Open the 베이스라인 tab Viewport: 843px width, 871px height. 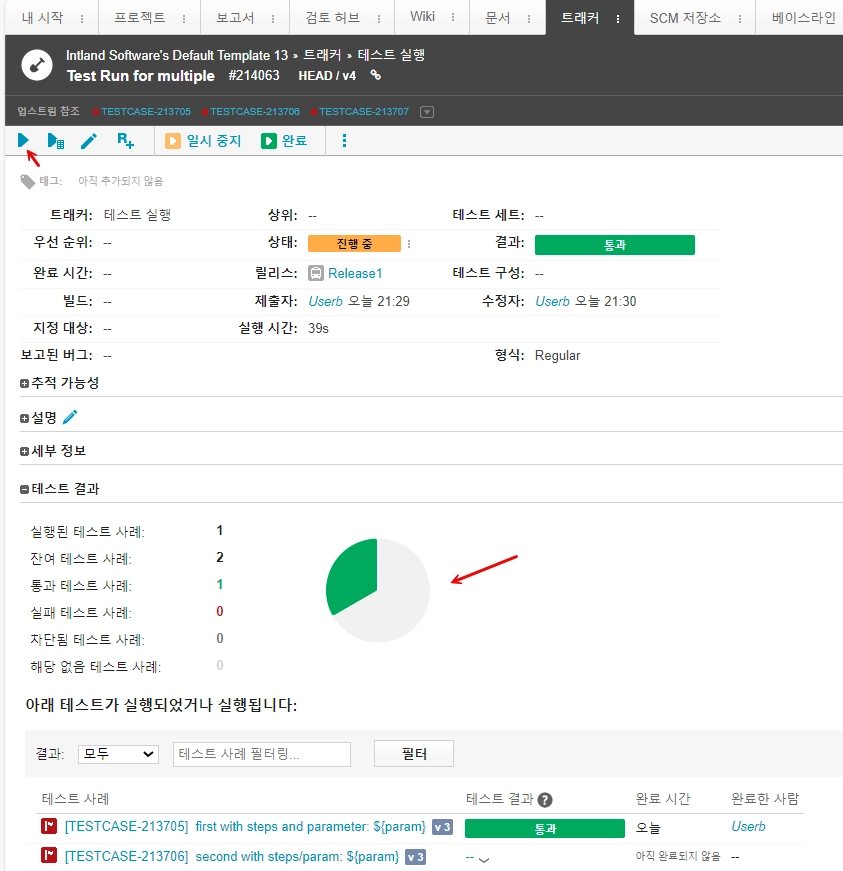tap(803, 18)
